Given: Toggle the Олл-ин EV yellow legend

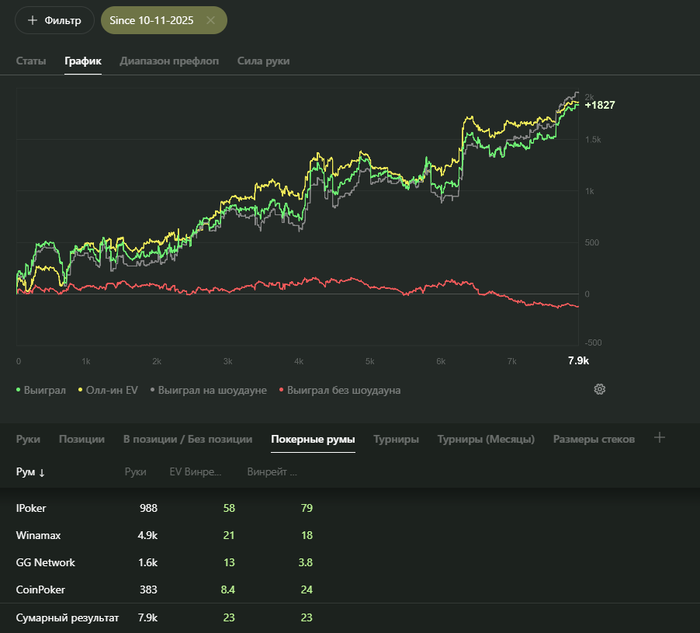Looking at the screenshot, I should click(108, 390).
